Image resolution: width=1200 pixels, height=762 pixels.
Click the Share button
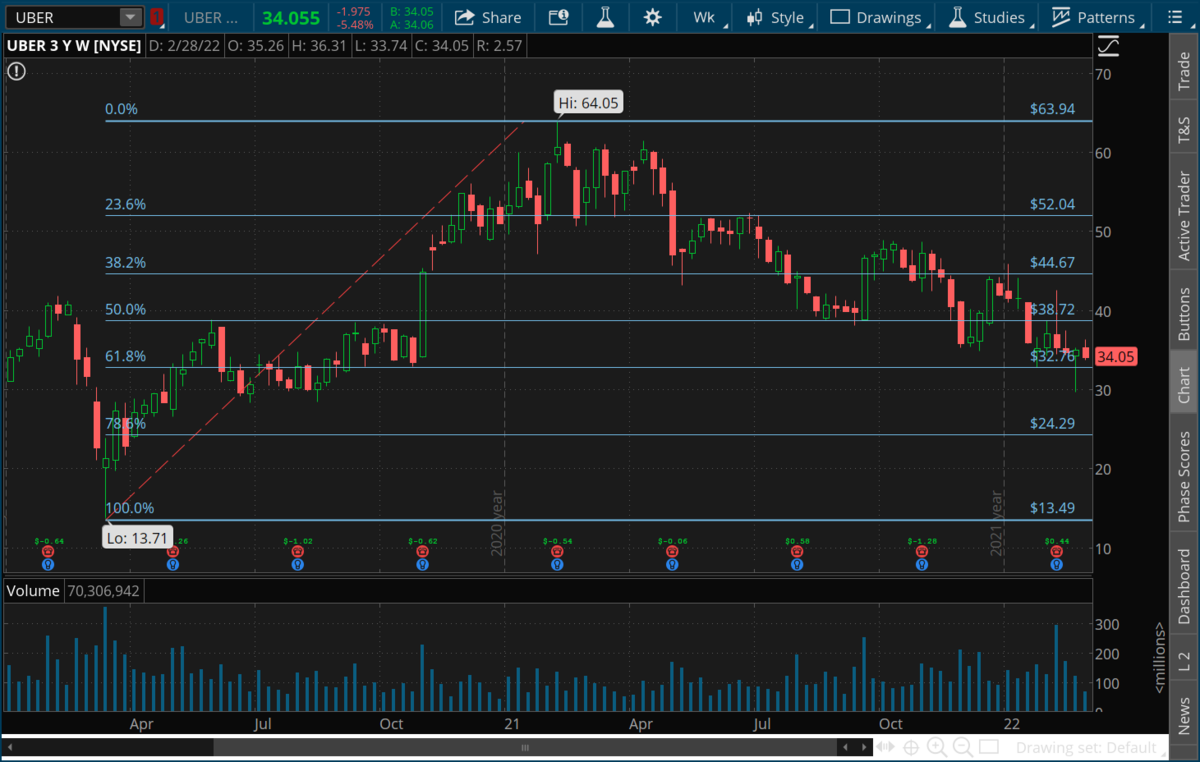click(x=488, y=17)
